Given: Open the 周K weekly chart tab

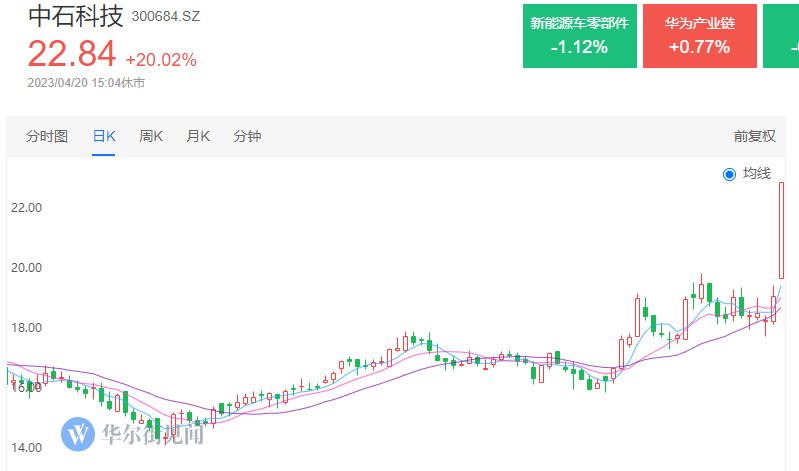Looking at the screenshot, I should coord(151,136).
